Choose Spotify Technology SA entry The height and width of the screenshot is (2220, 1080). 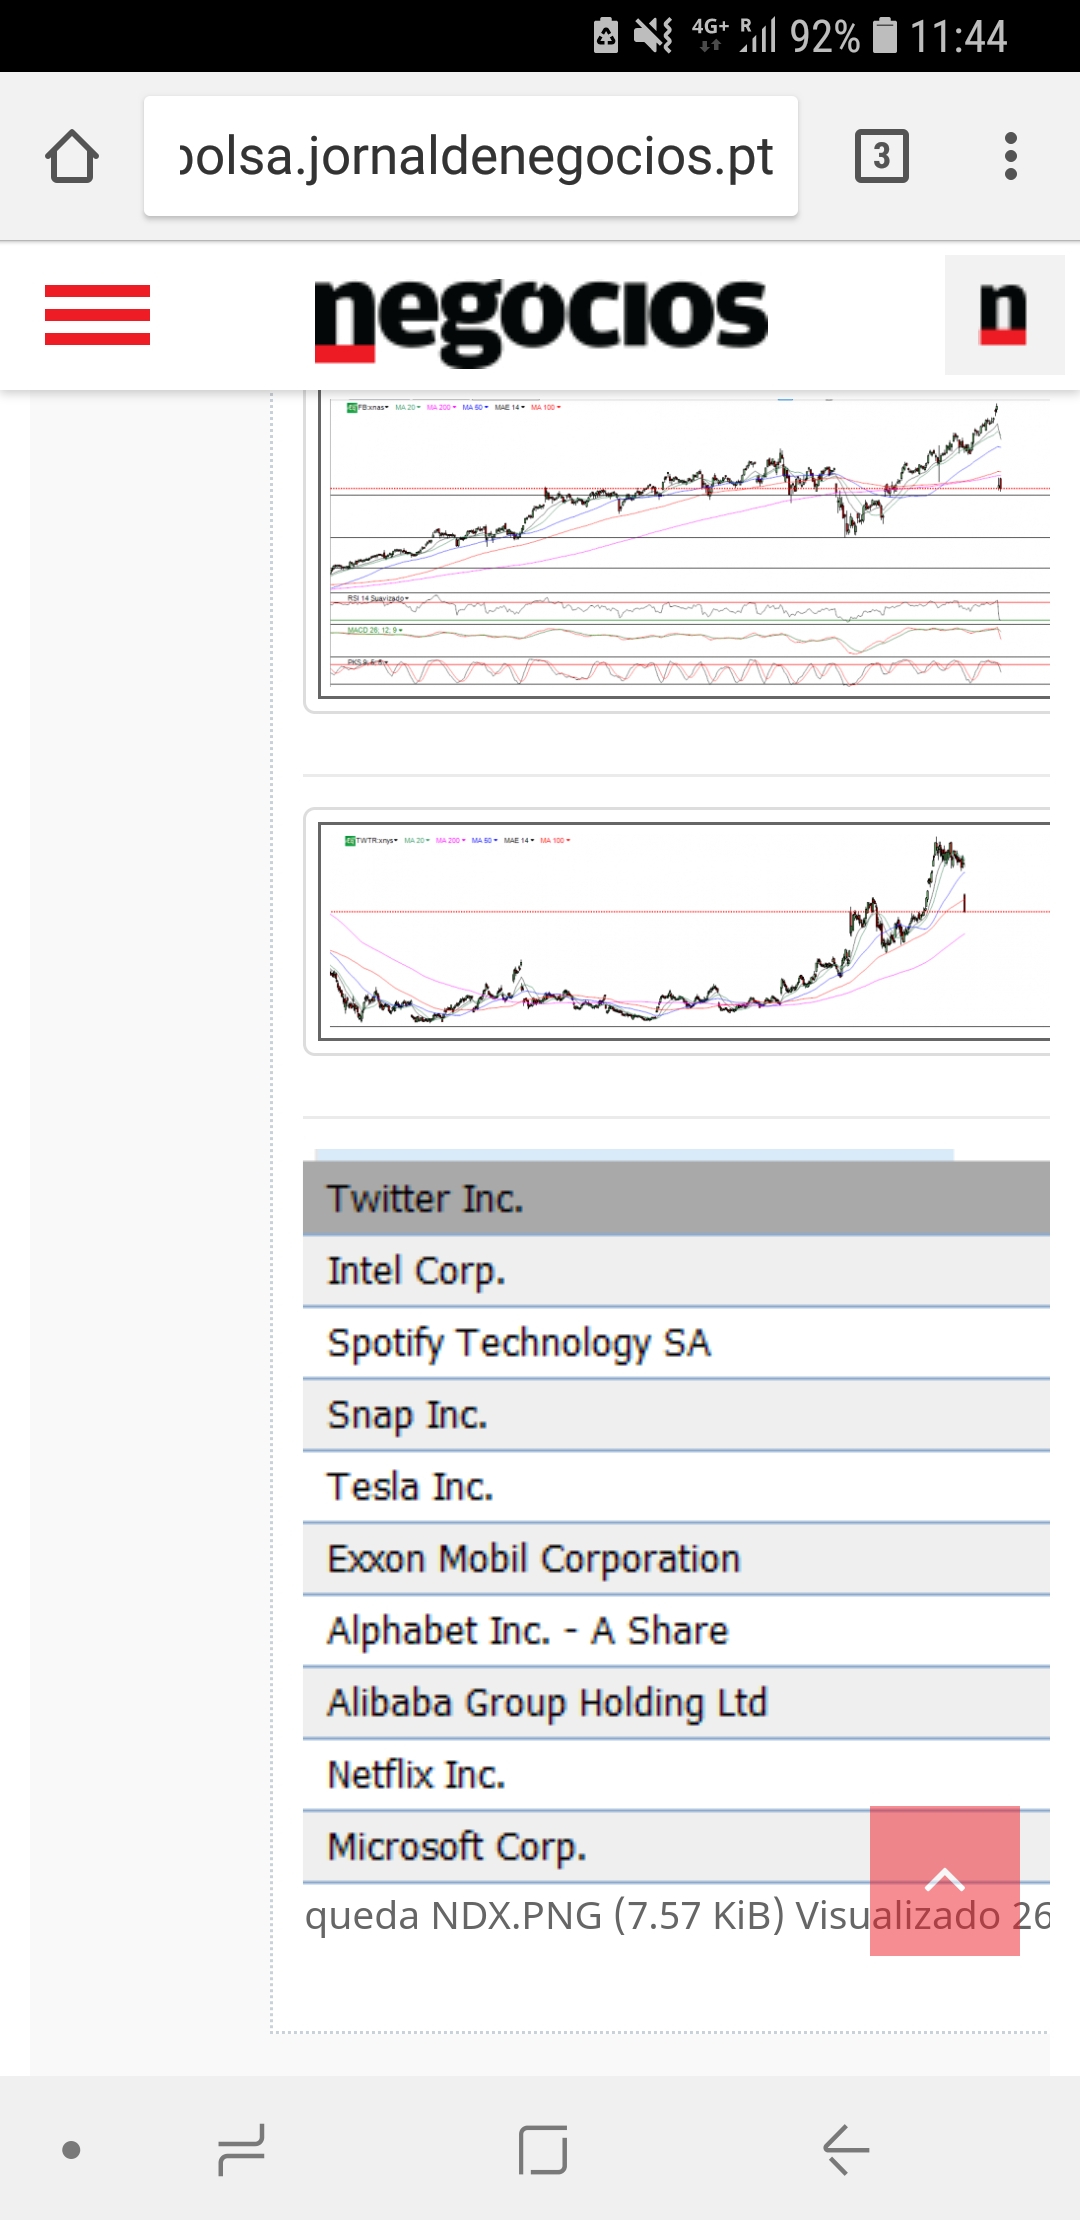click(x=519, y=1343)
